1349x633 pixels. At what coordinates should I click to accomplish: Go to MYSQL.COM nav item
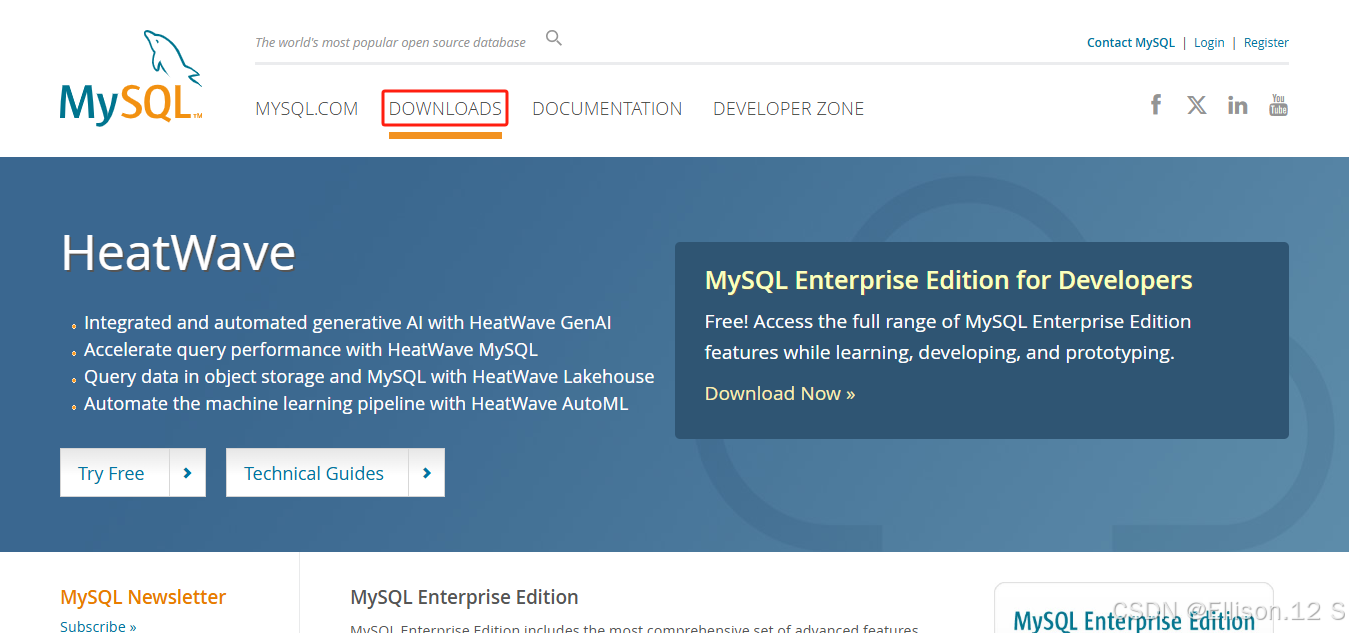coord(307,108)
